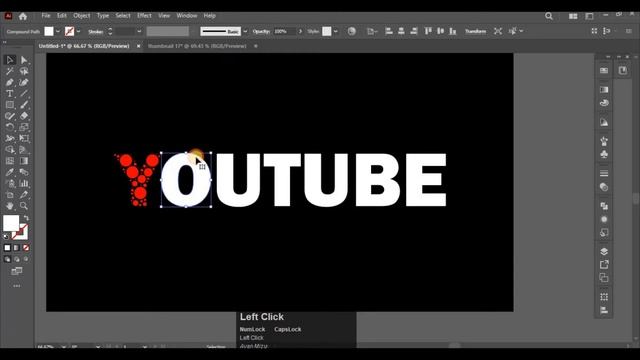640x360 pixels.
Task: Open the Symbols panel club icon
Action: [604, 154]
